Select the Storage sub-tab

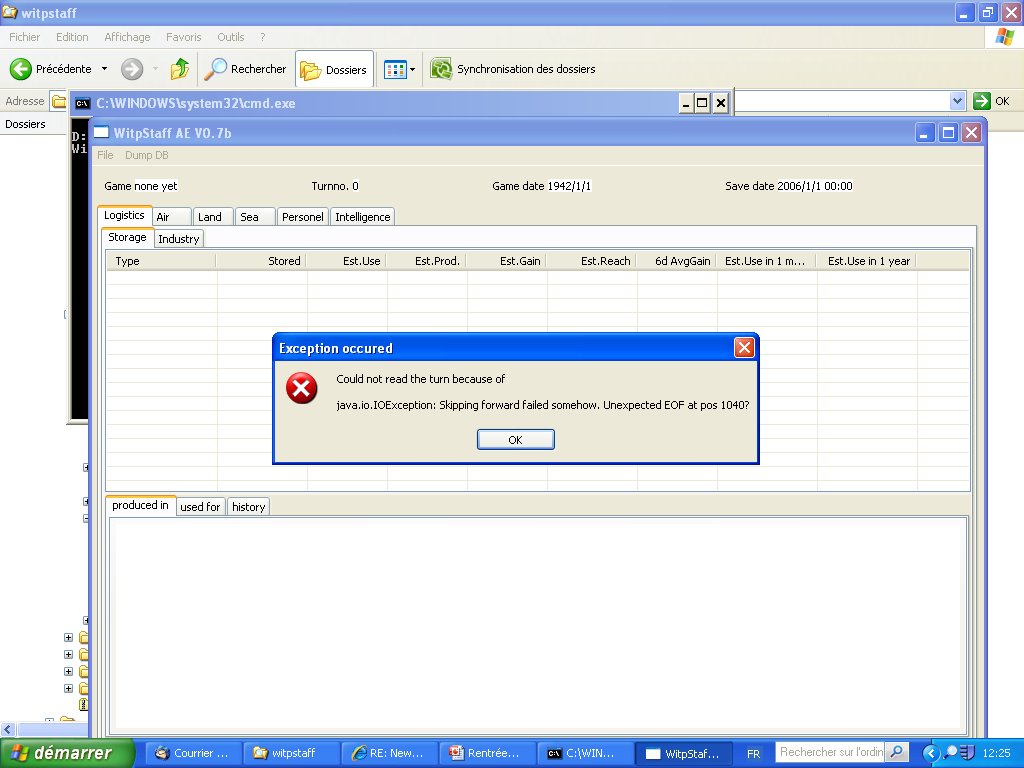(x=127, y=238)
